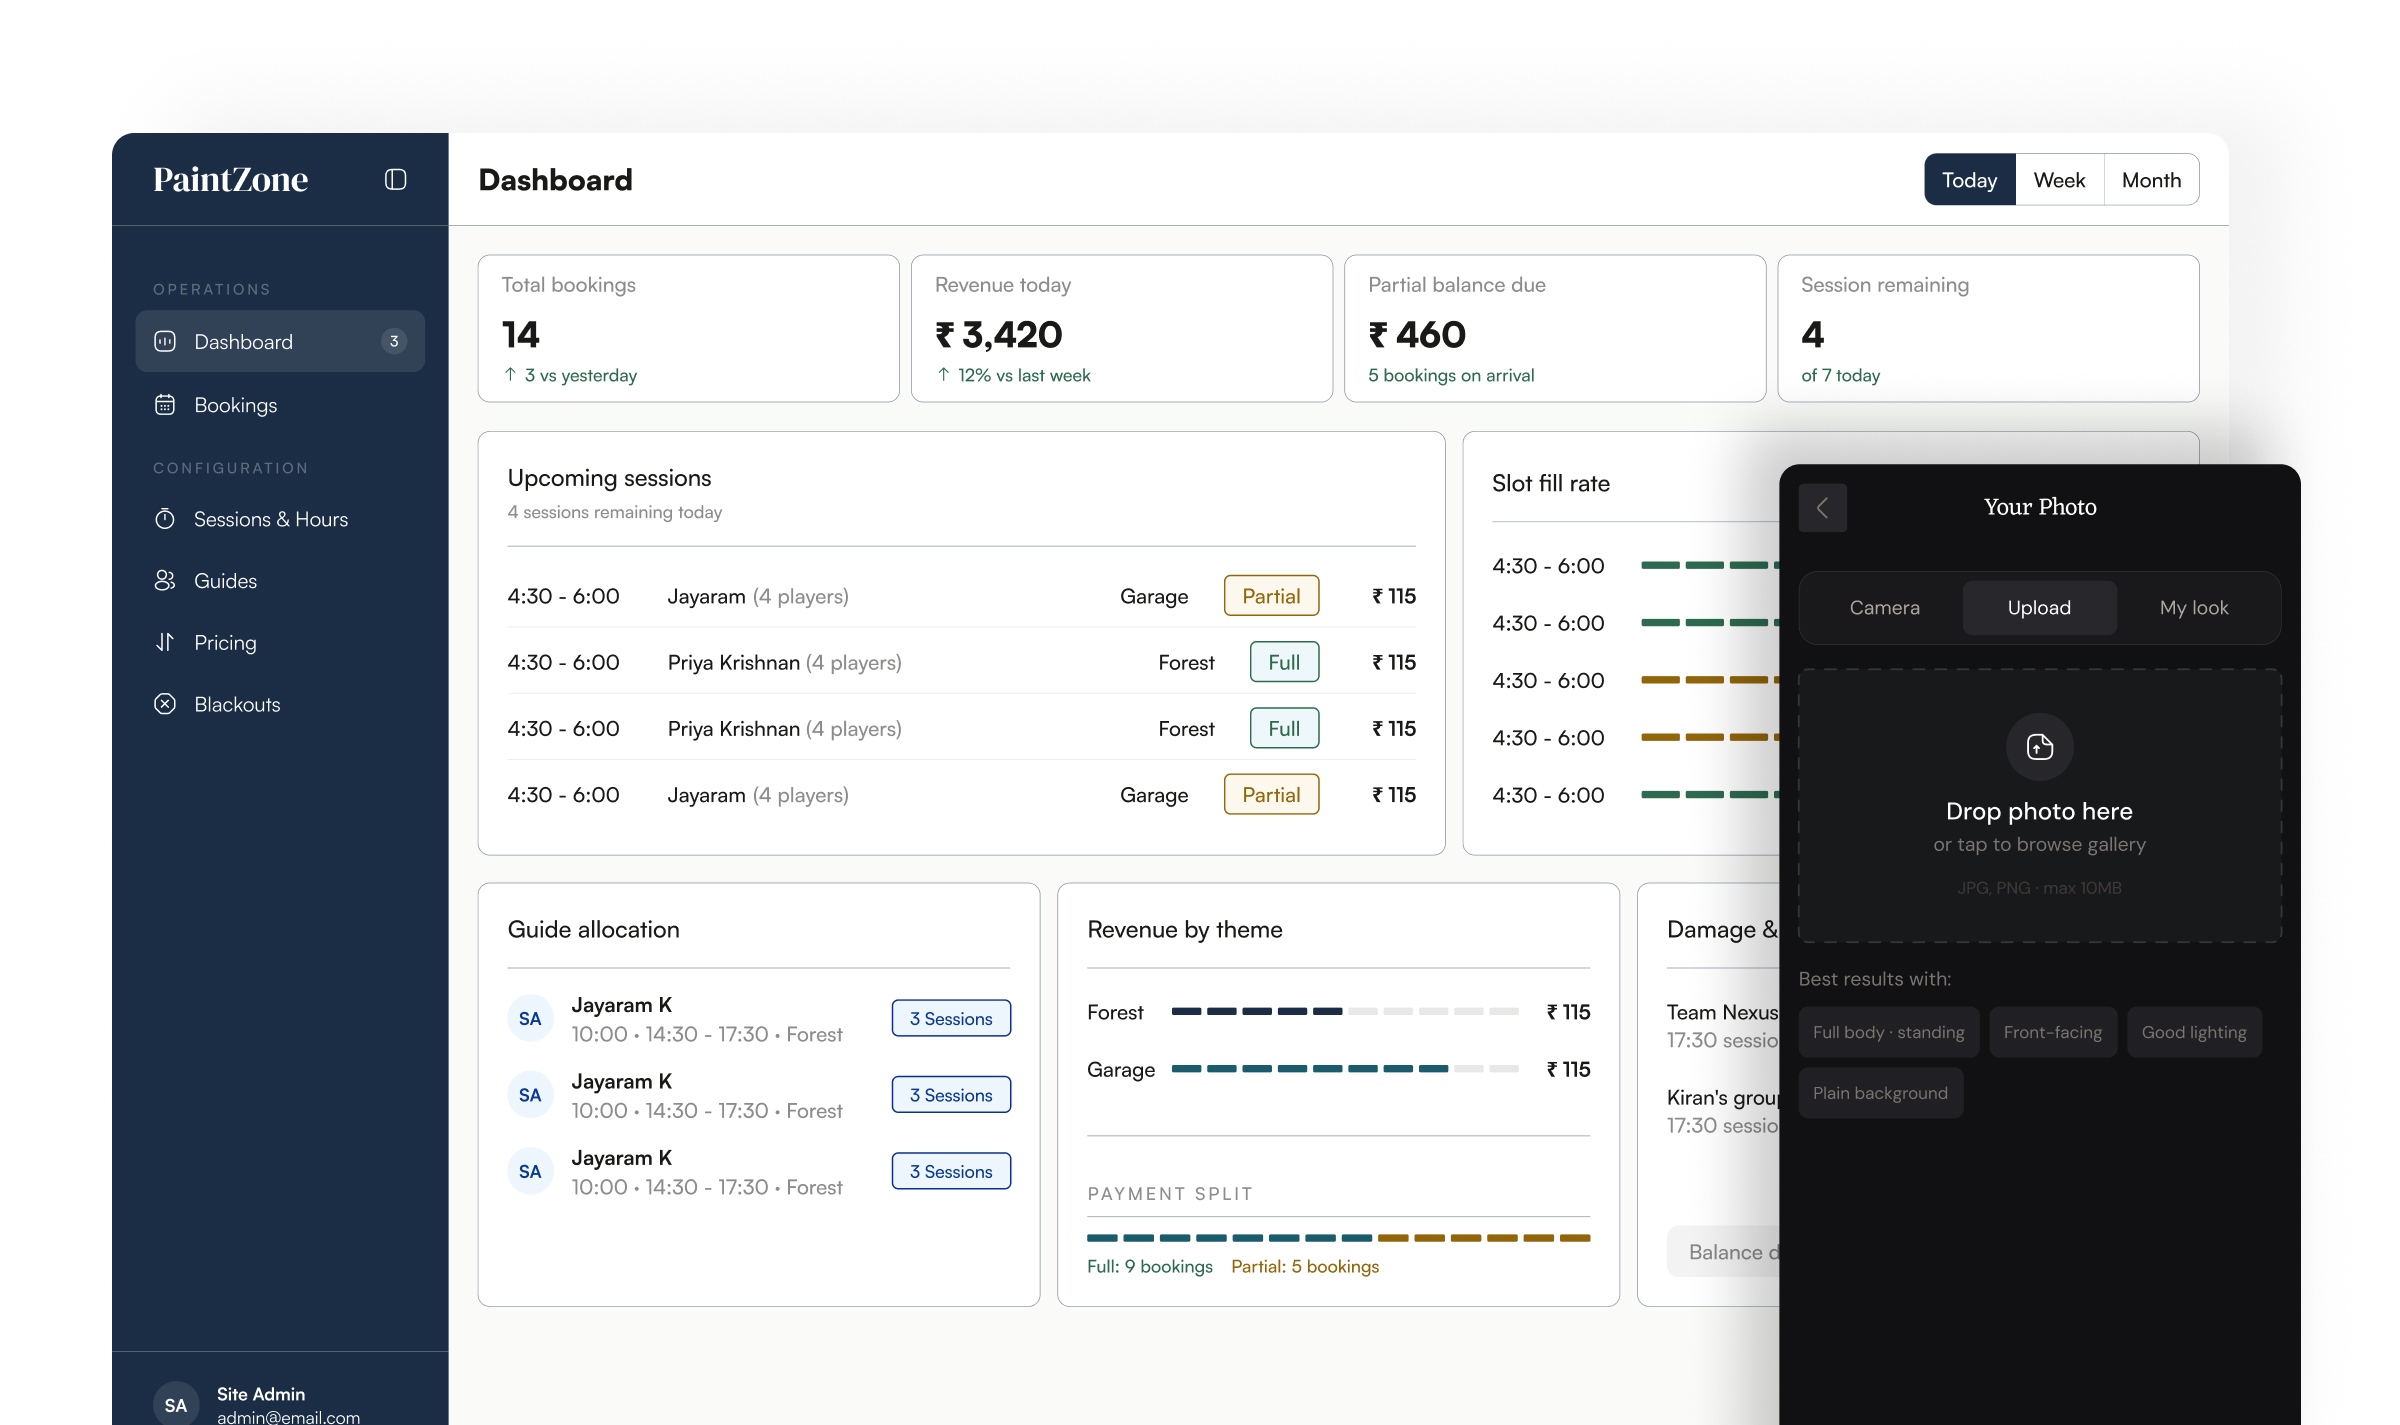Click the Site Admin SA avatar
This screenshot has width=2400, height=1425.
click(x=176, y=1404)
